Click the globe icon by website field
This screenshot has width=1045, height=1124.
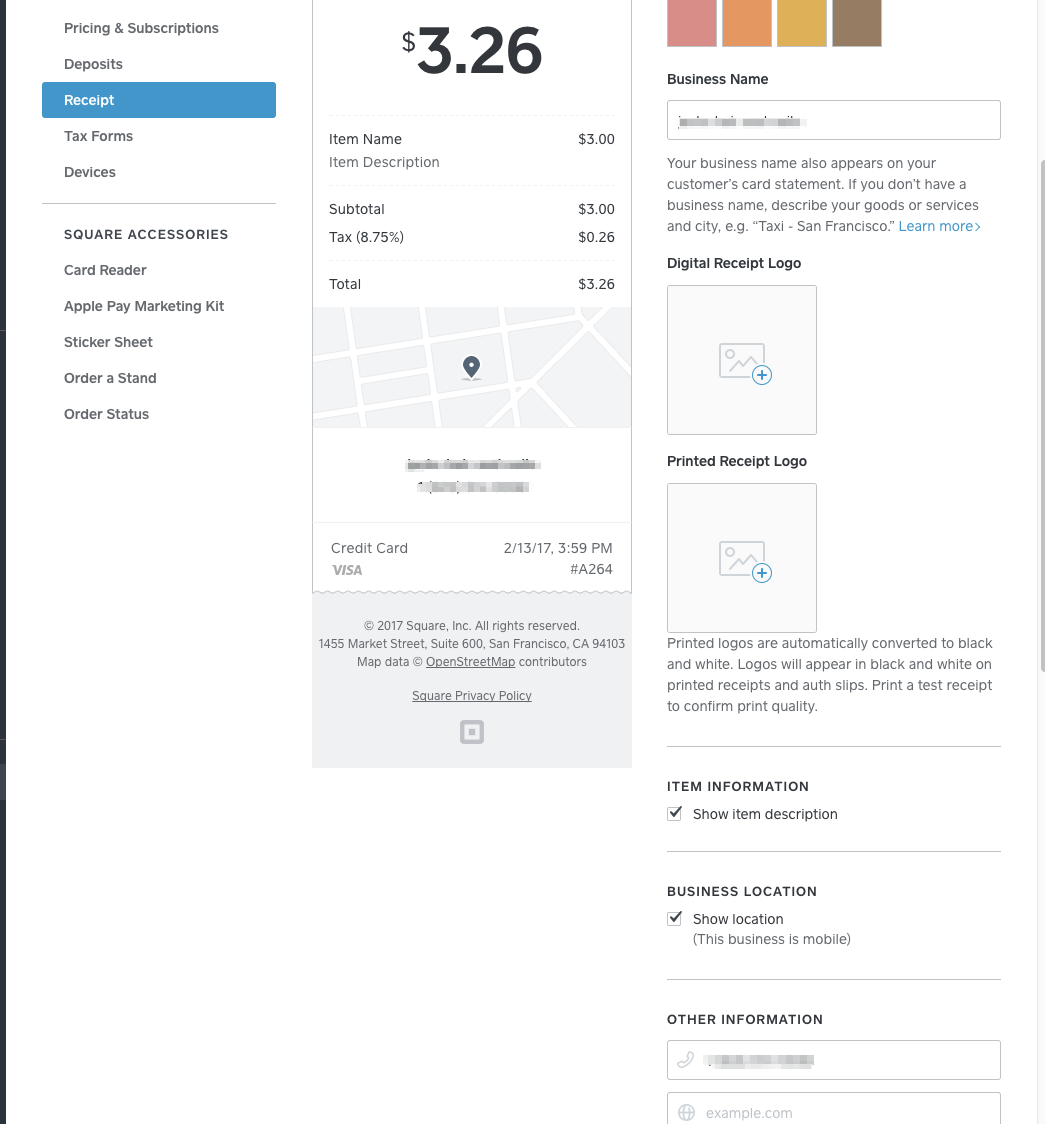(686, 1113)
